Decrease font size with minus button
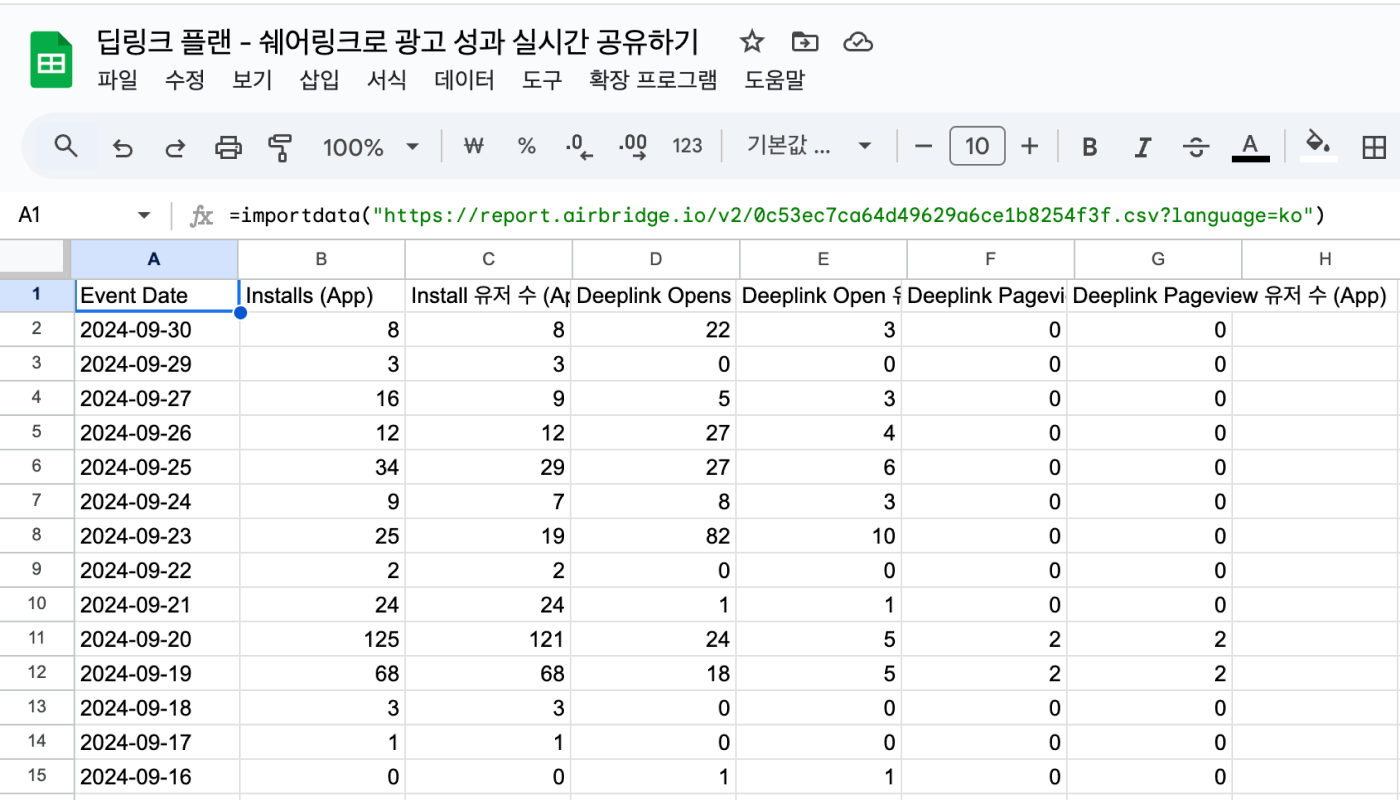The image size is (1400, 800). tap(923, 147)
